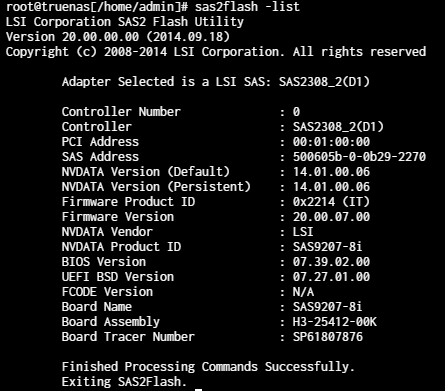The image size is (445, 391).
Task: Click the UEFI BSD Version value 07.27.01.00
Action: (x=331, y=277)
